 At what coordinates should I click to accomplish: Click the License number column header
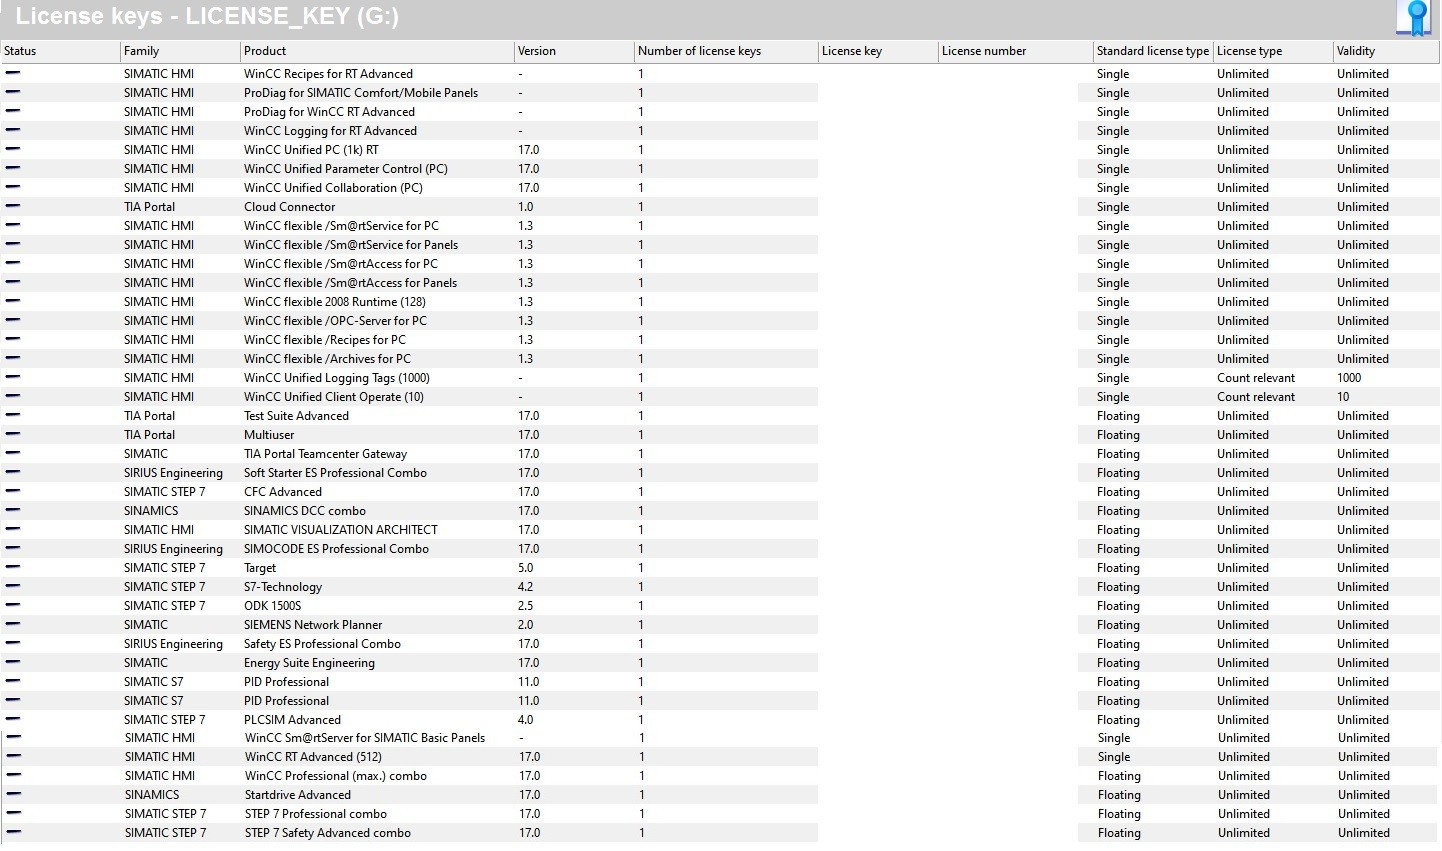pyautogui.click(x=1015, y=51)
